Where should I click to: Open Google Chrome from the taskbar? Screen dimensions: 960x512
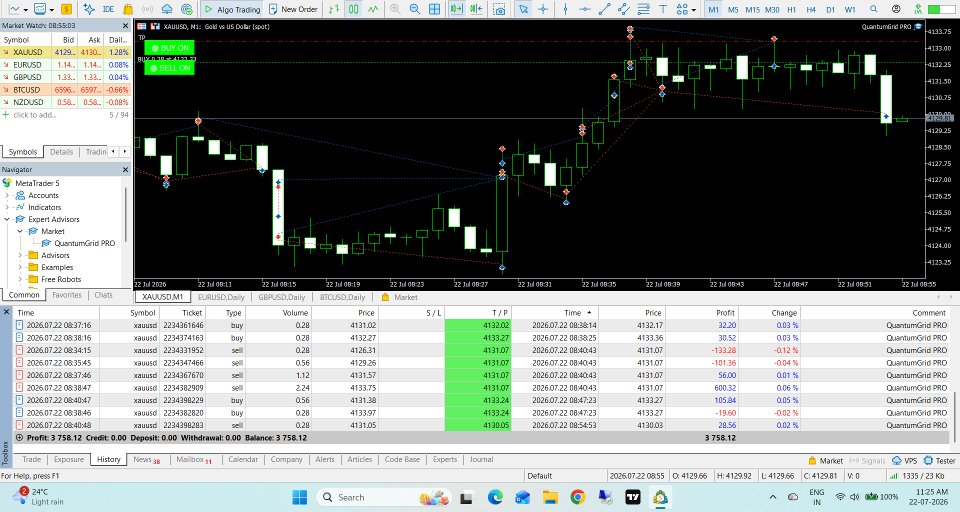[x=577, y=497]
